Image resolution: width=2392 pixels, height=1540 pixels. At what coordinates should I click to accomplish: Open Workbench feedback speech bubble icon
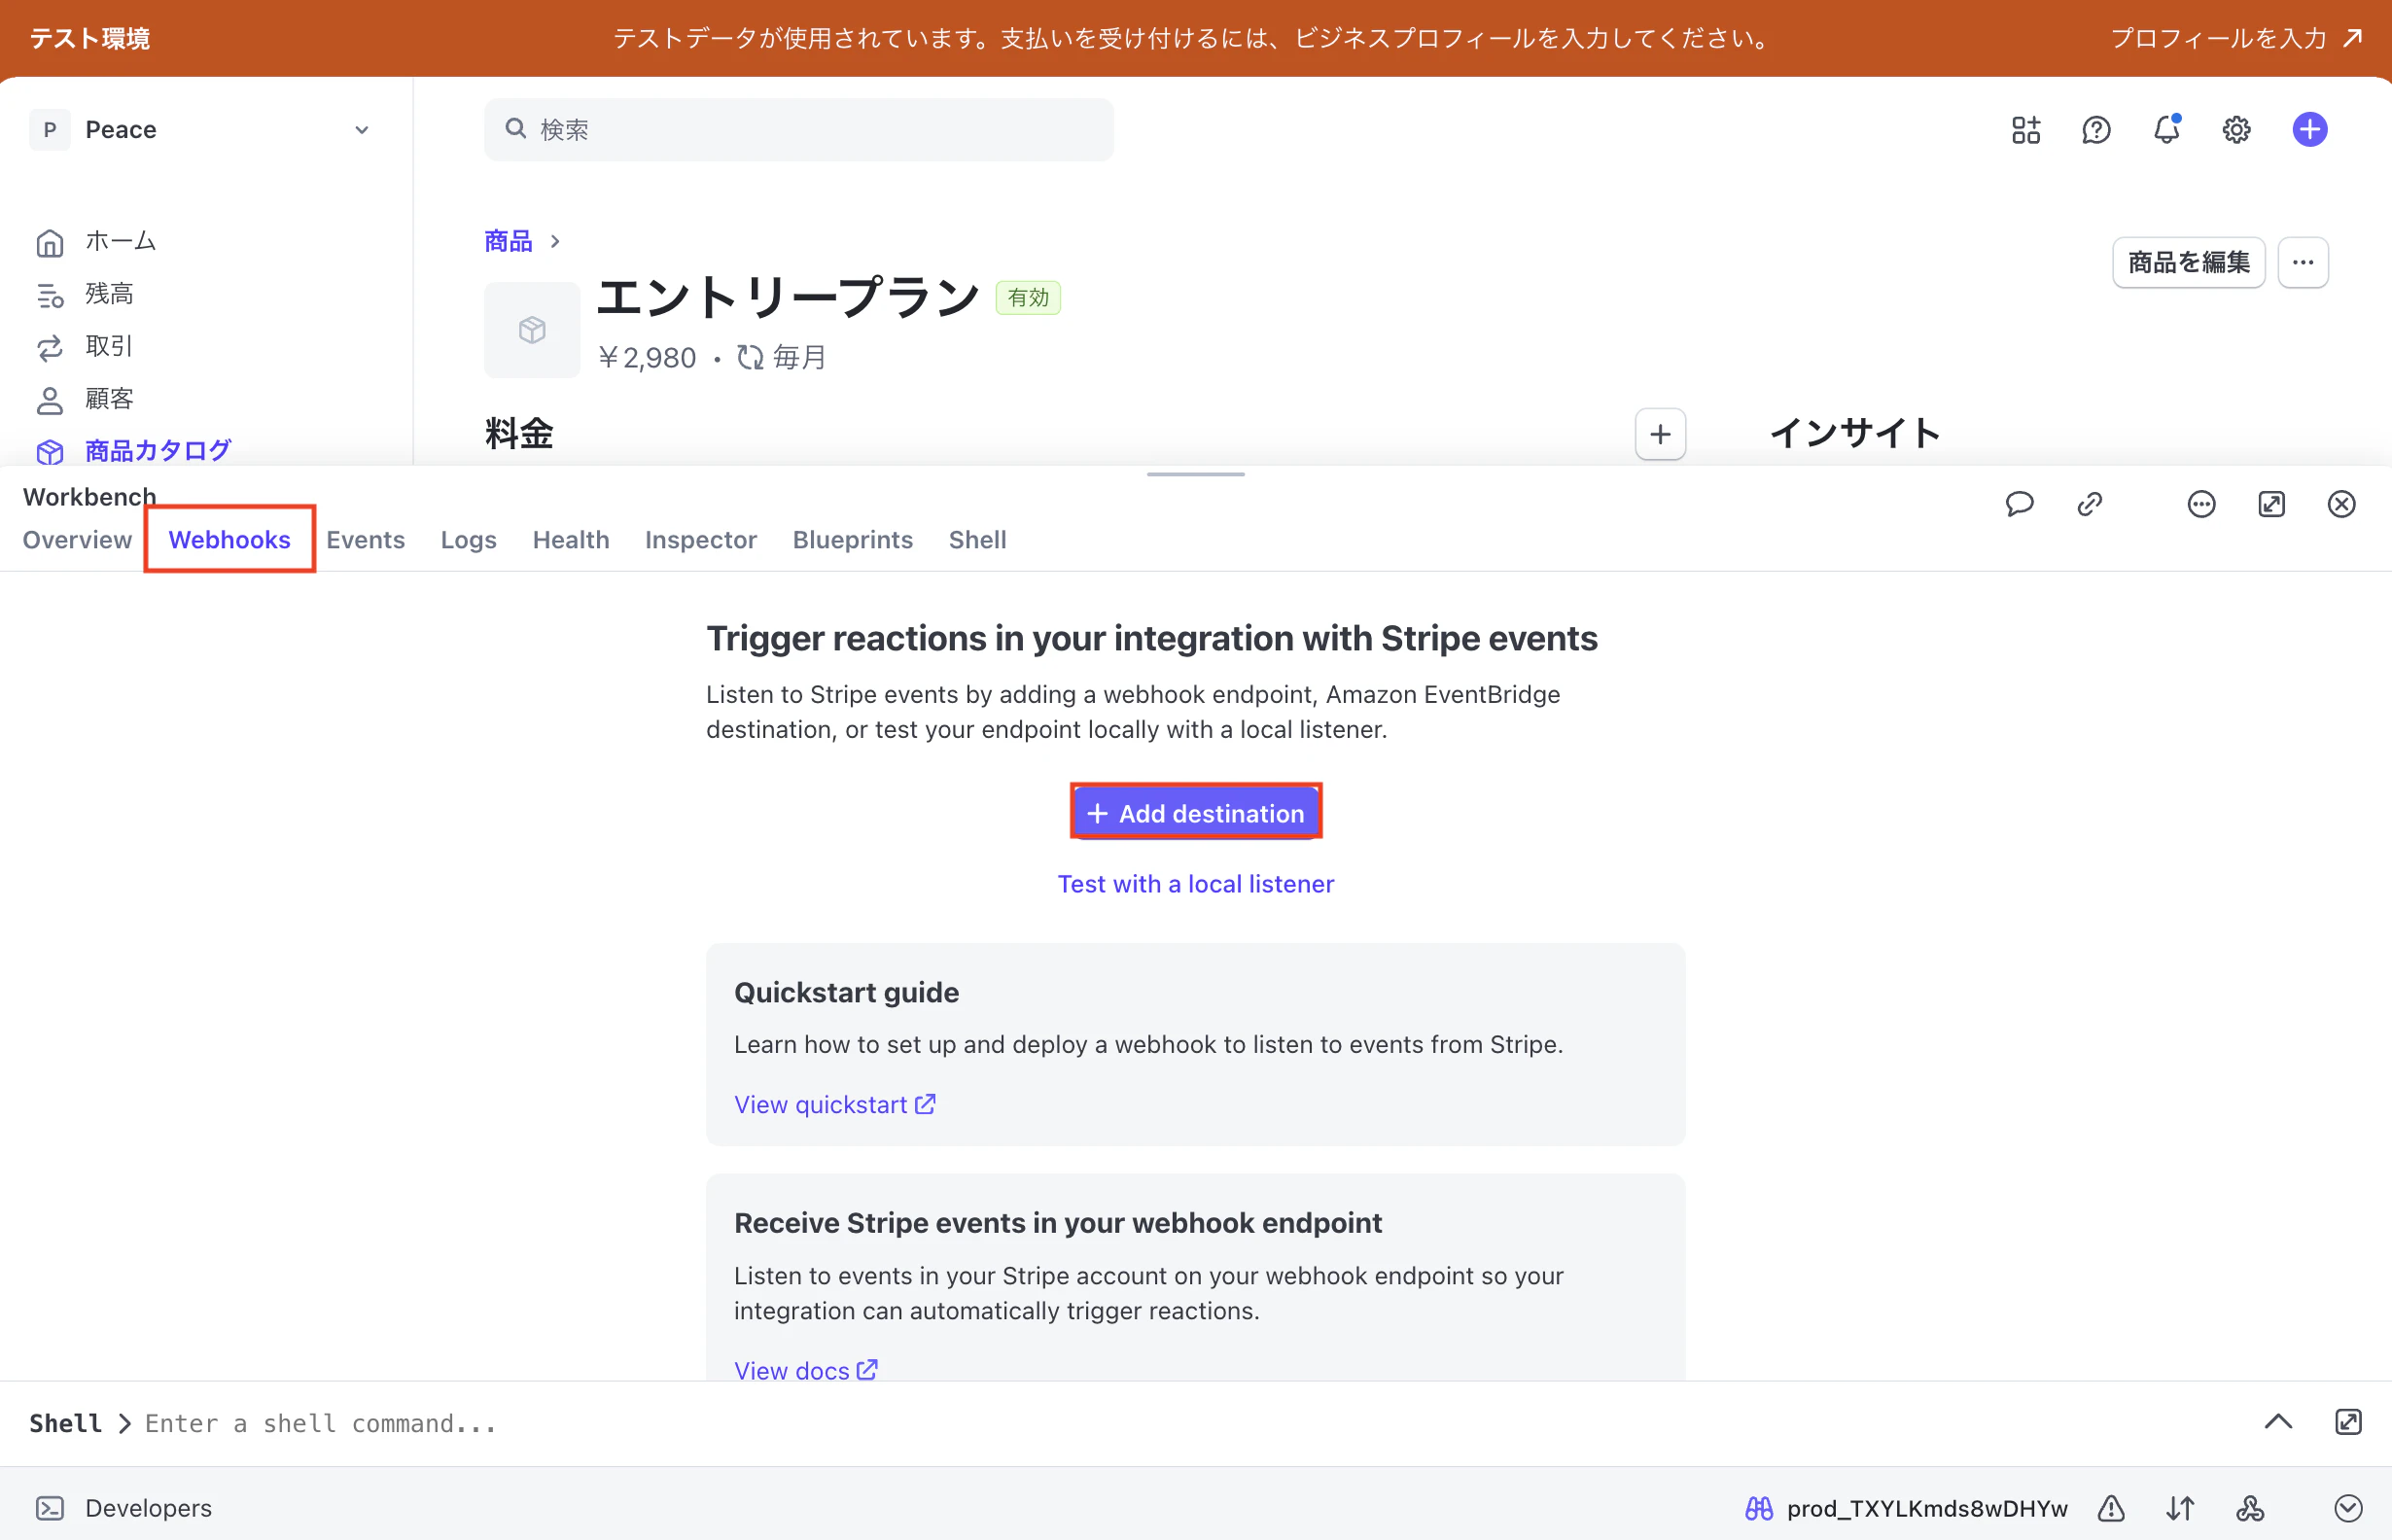coord(2019,504)
